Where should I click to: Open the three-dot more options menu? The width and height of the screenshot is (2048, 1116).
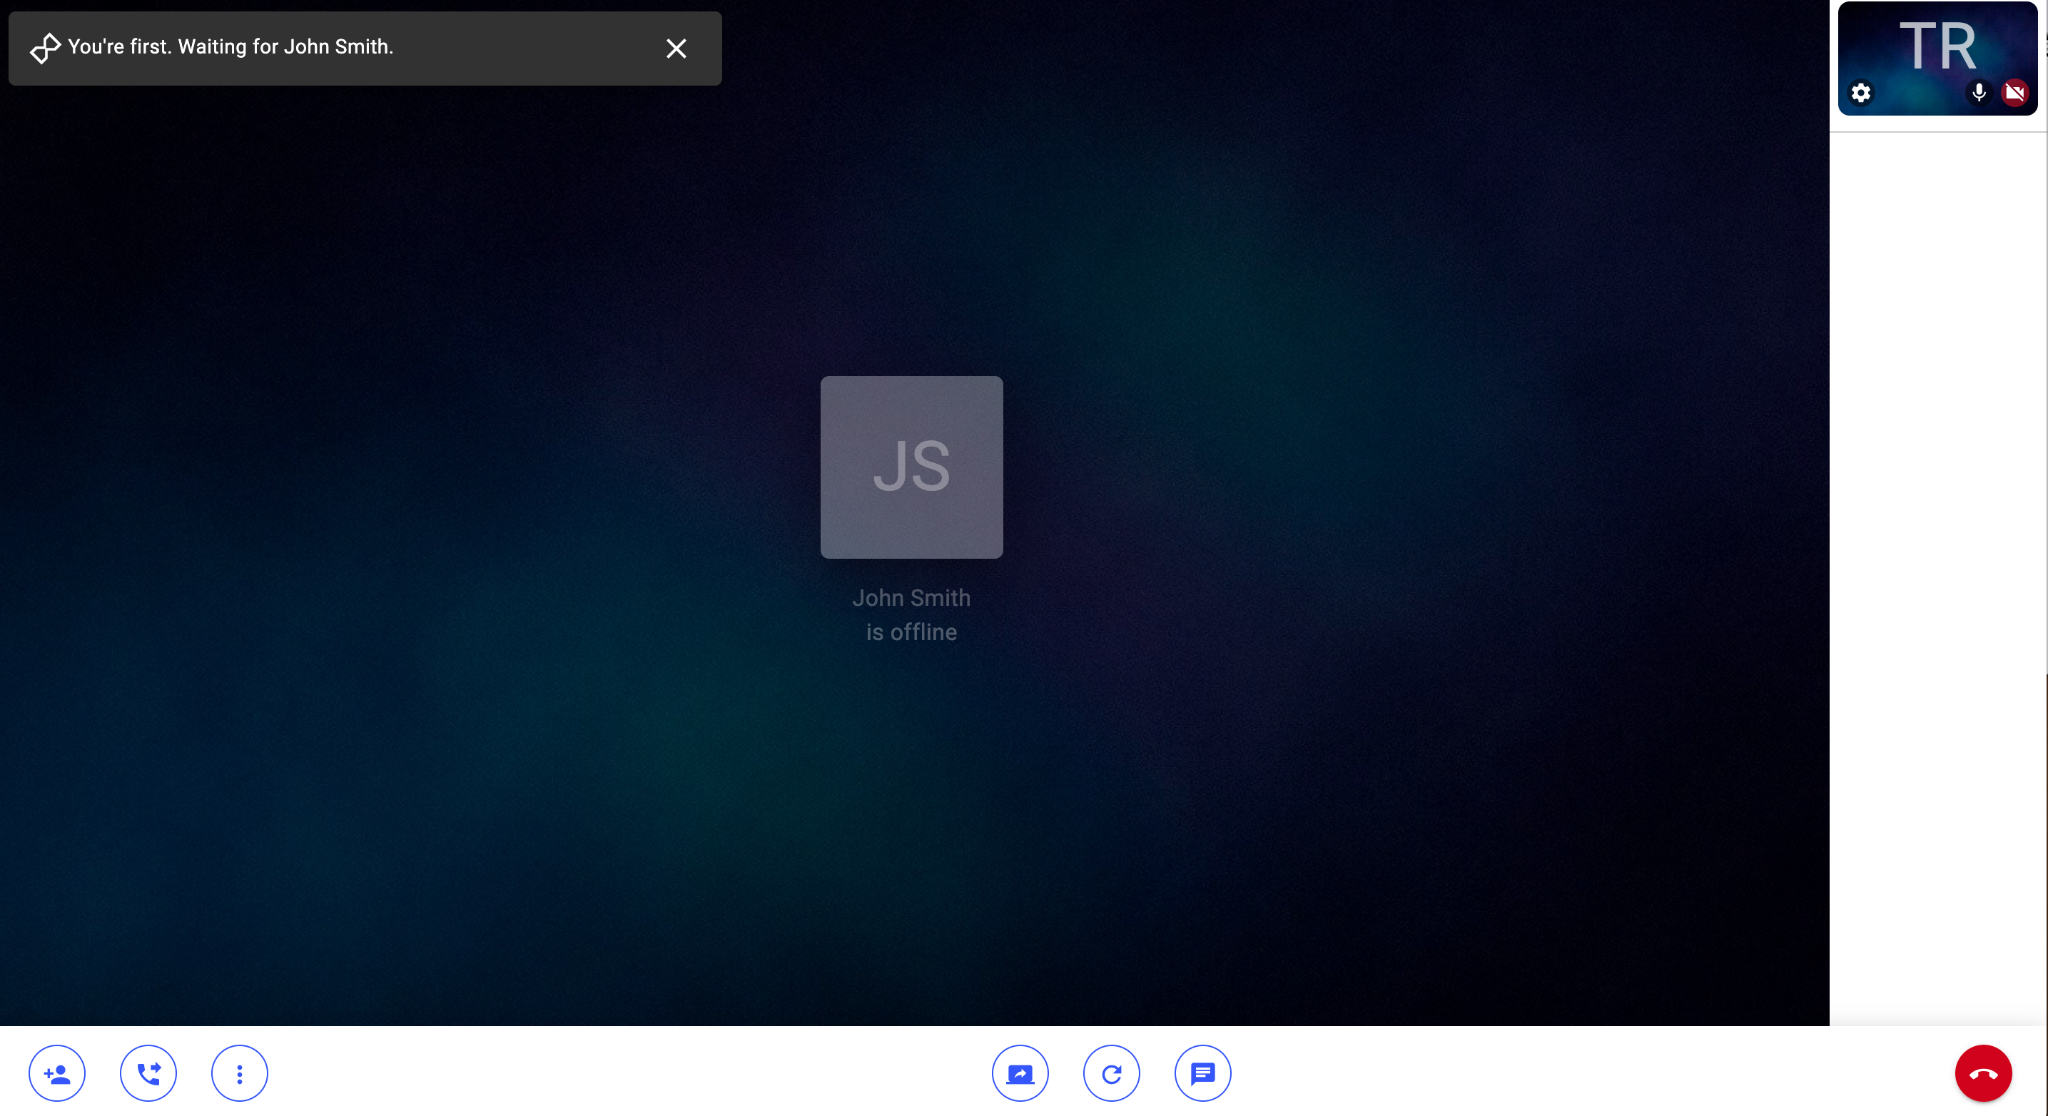pyautogui.click(x=240, y=1074)
